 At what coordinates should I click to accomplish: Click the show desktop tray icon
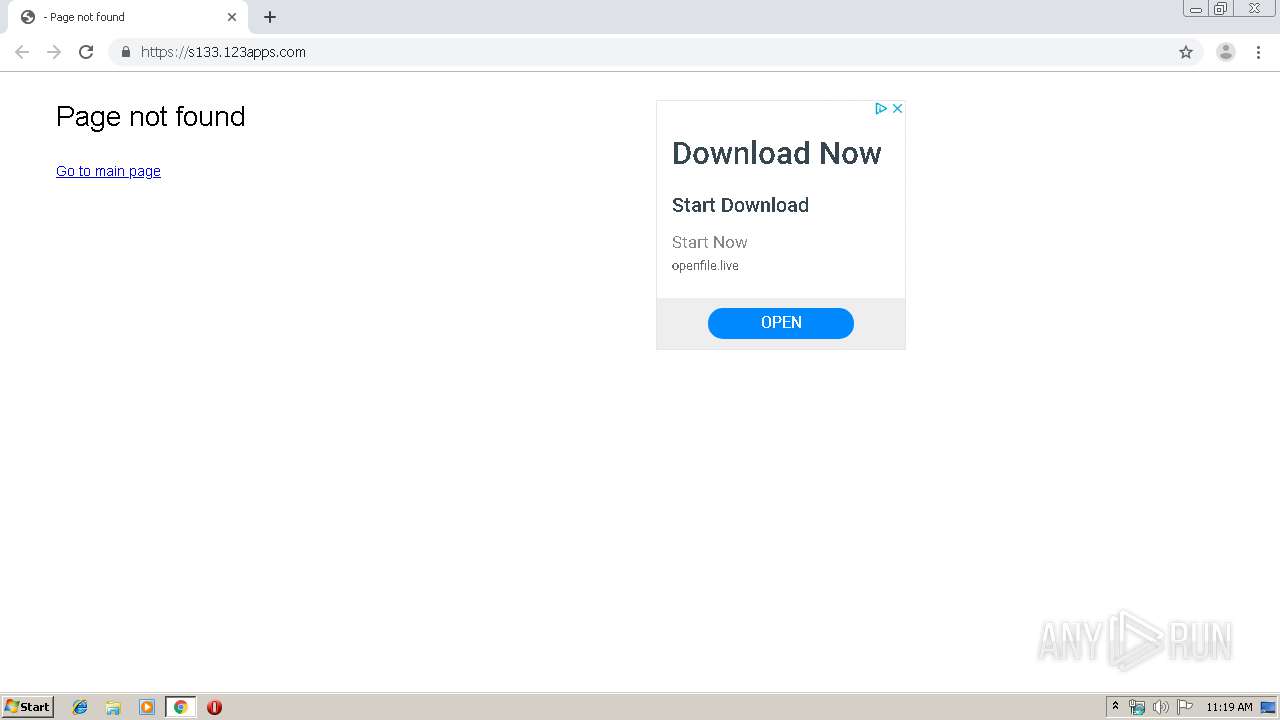(x=1268, y=707)
